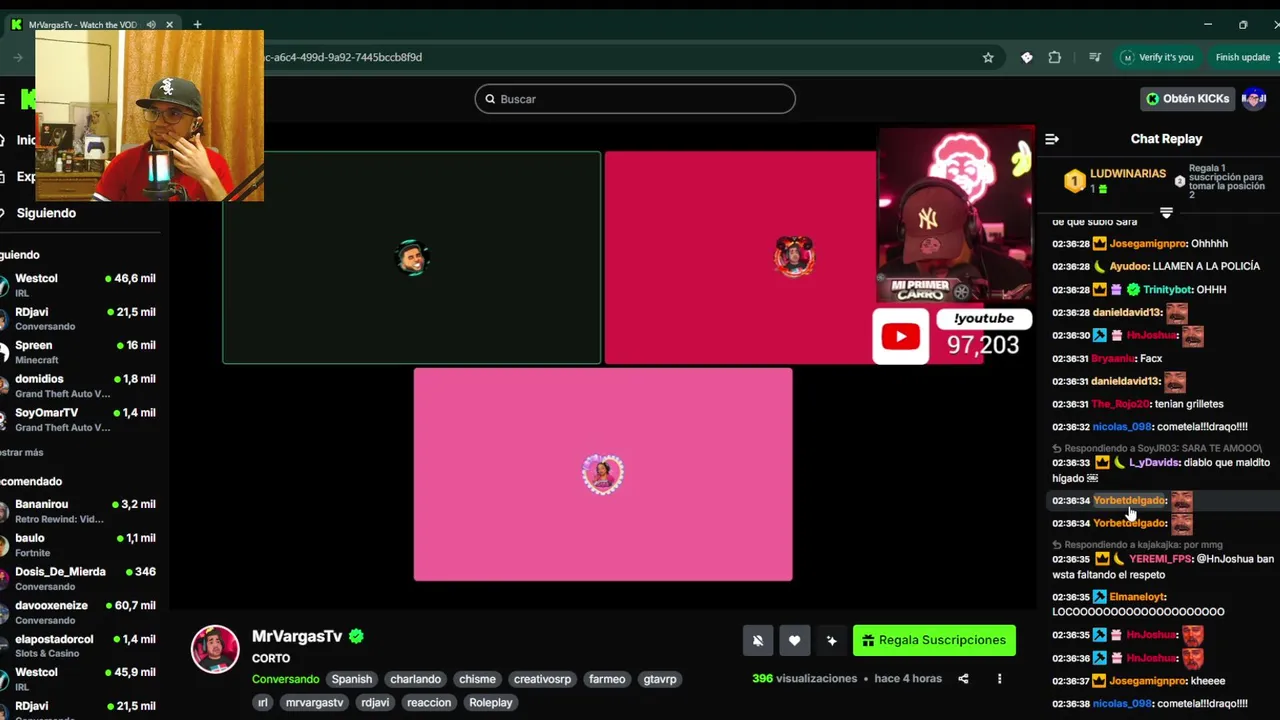Open YEREMI_FPS username in chat
1280x720 pixels.
1160,559
